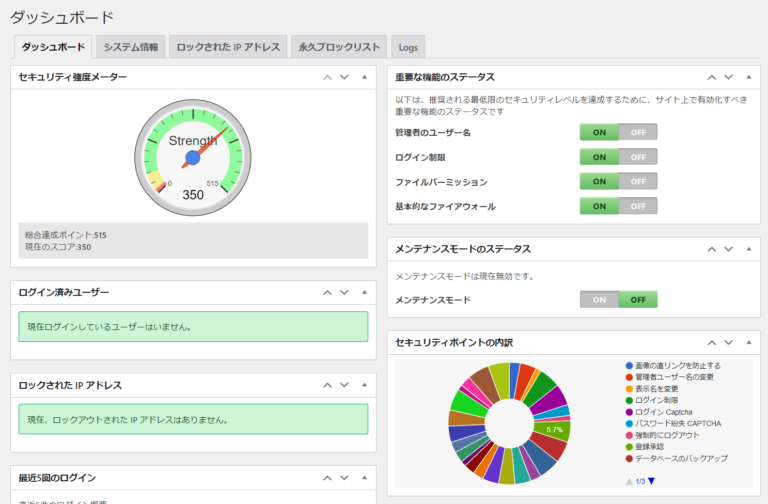Move 重要な機能のステータス panel down
The width and height of the screenshot is (768, 504).
[x=729, y=77]
